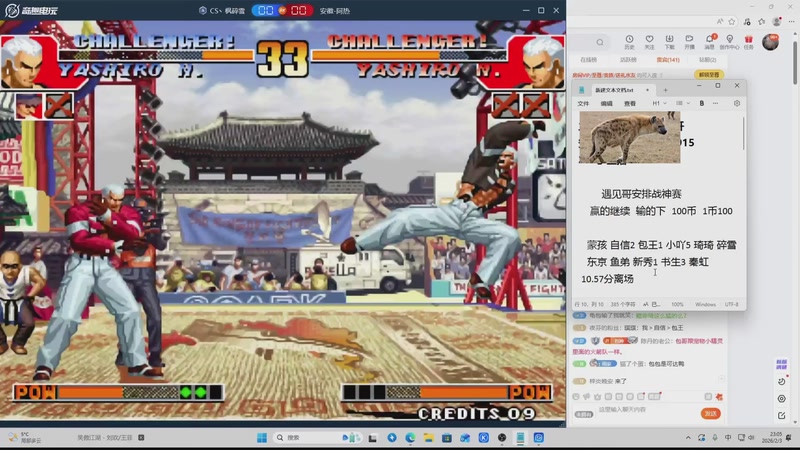Open the target settings icon in right sidebar
The height and width of the screenshot is (450, 800).
tap(781, 398)
